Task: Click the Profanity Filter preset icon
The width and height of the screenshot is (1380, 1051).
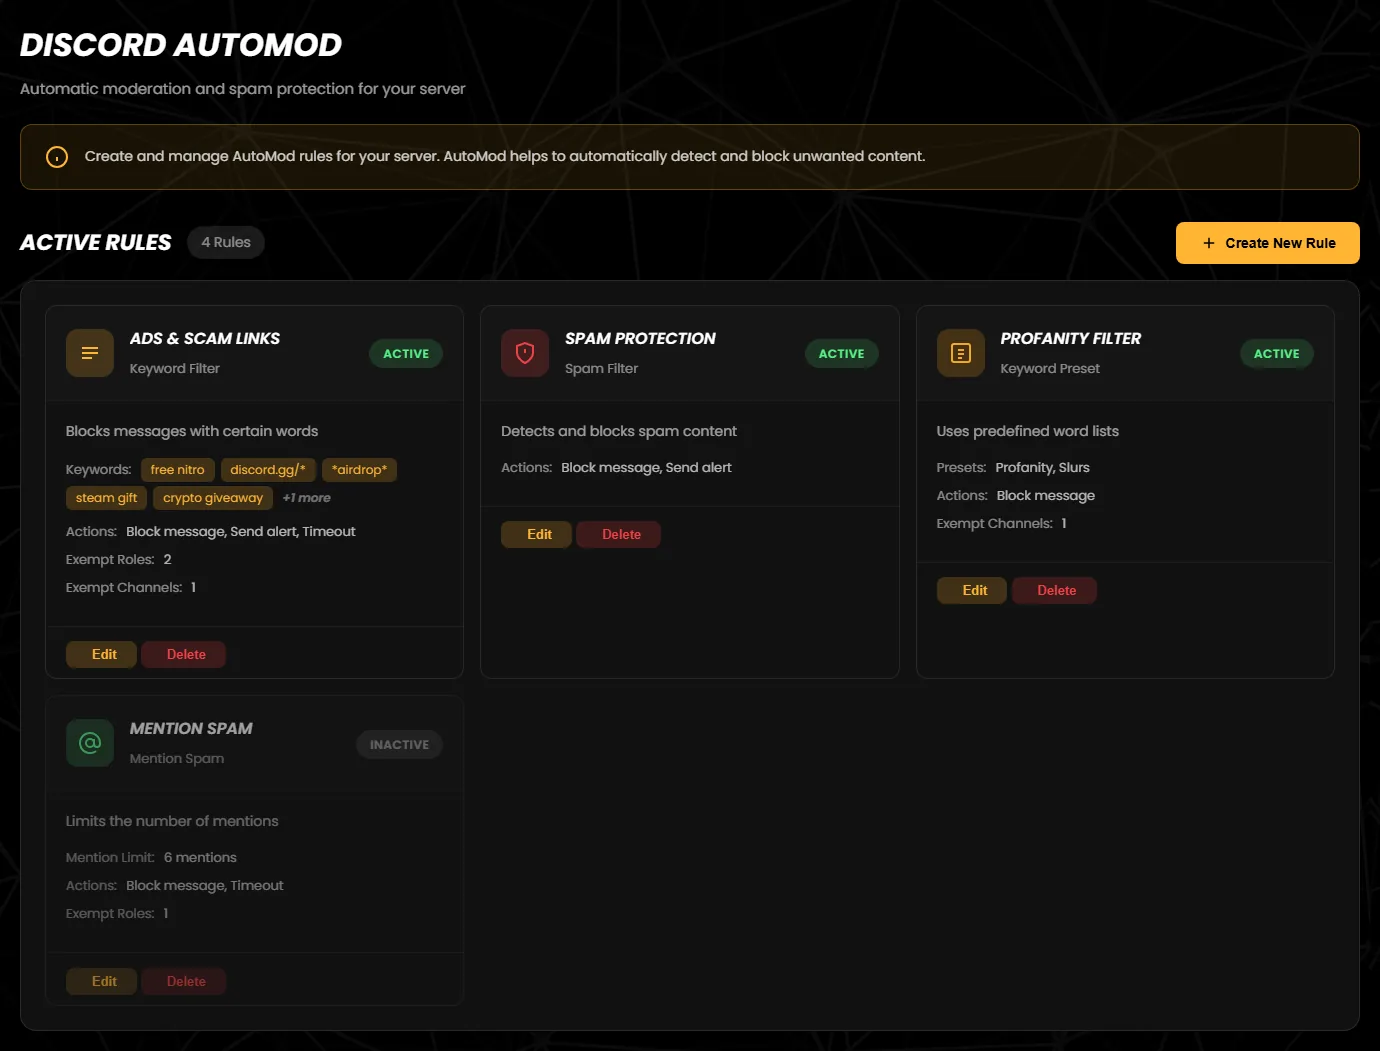Action: click(x=961, y=353)
